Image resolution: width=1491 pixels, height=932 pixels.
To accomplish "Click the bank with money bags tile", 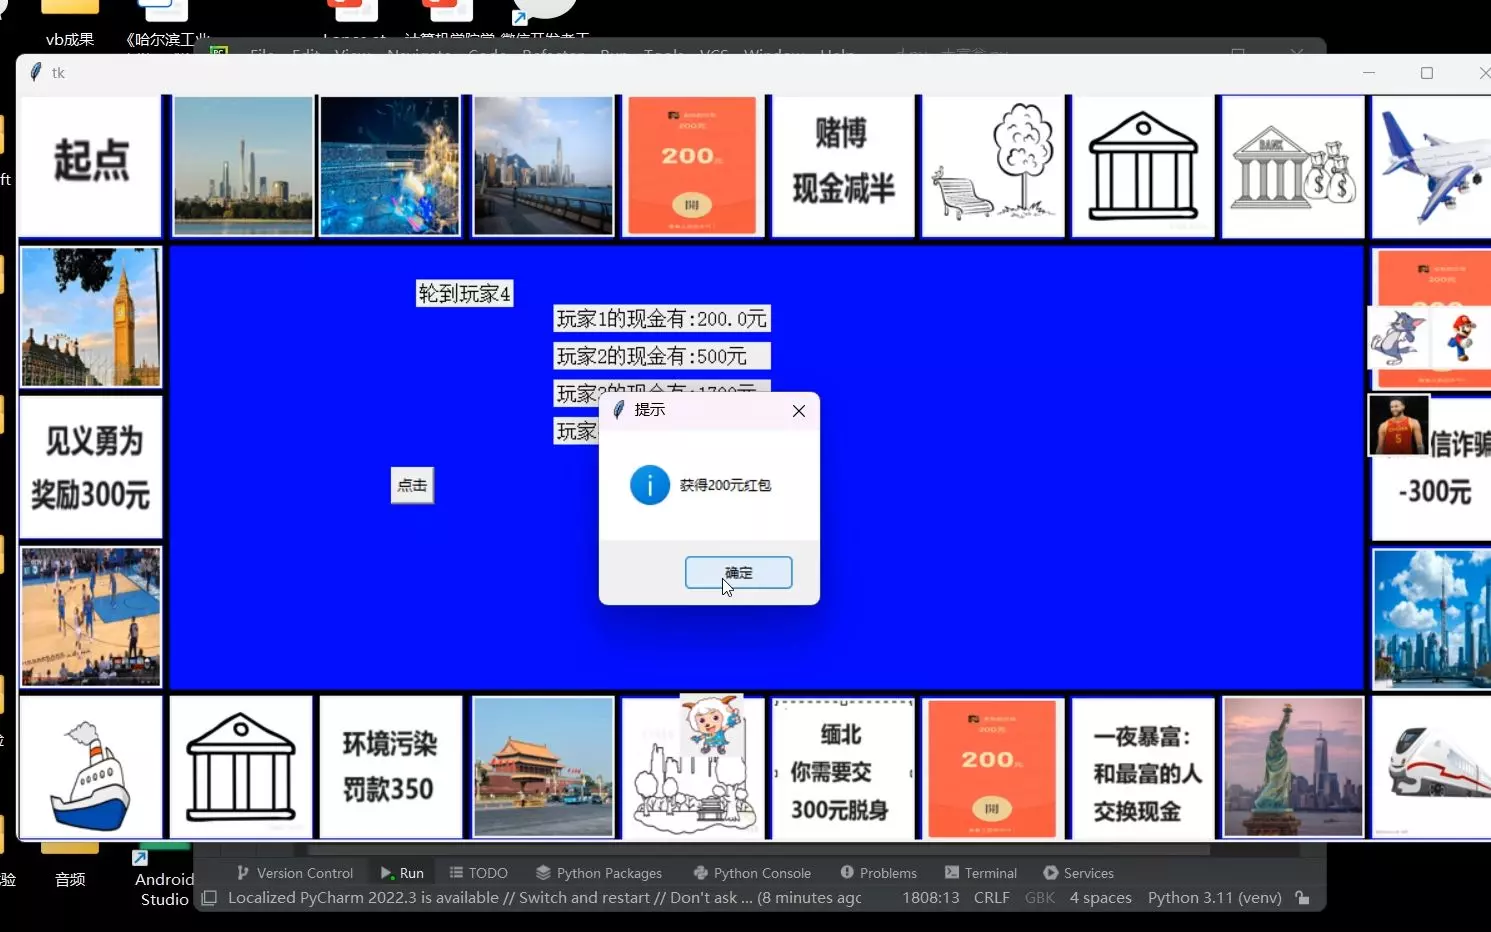I will (1293, 166).
